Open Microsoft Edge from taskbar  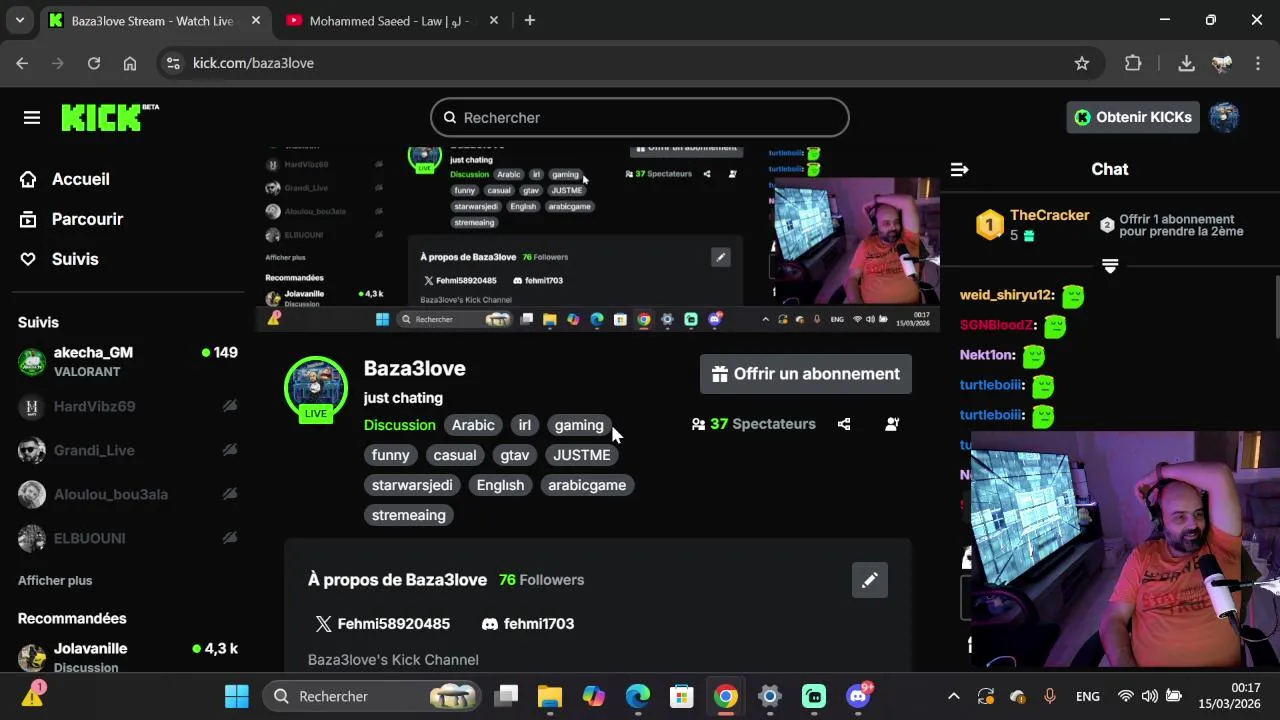638,696
